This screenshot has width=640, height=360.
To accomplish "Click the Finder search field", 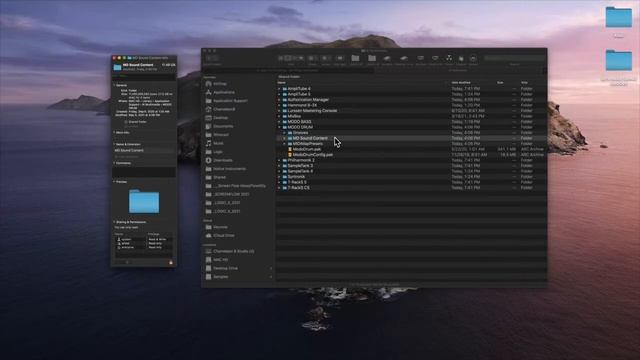I will (x=514, y=58).
